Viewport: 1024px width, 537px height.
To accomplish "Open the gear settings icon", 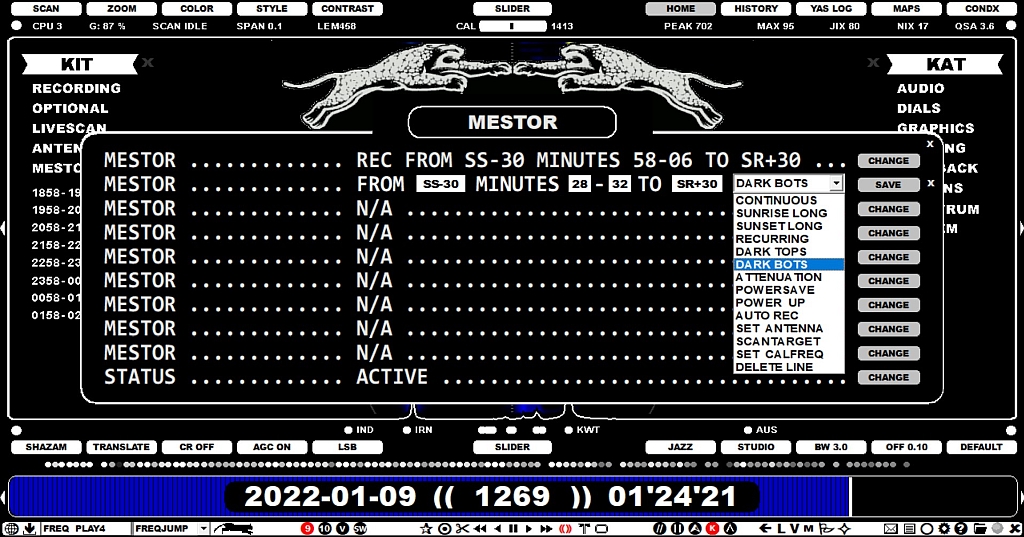I will click(944, 528).
